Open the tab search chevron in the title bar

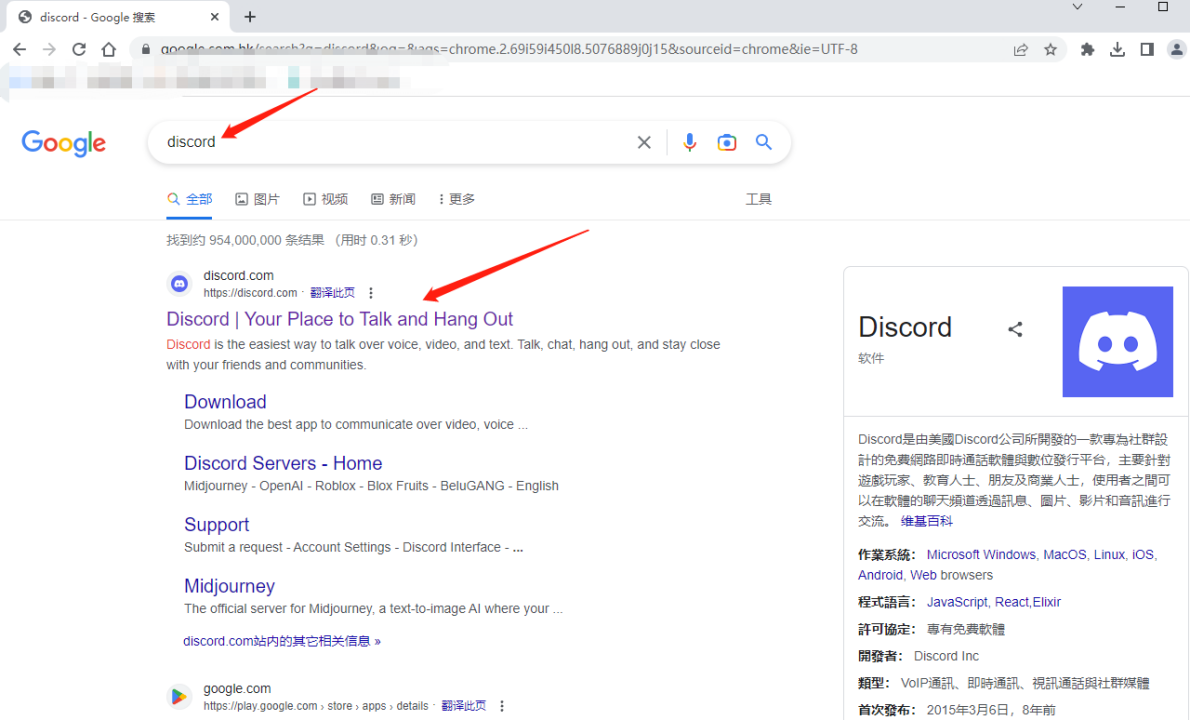[1077, 7]
